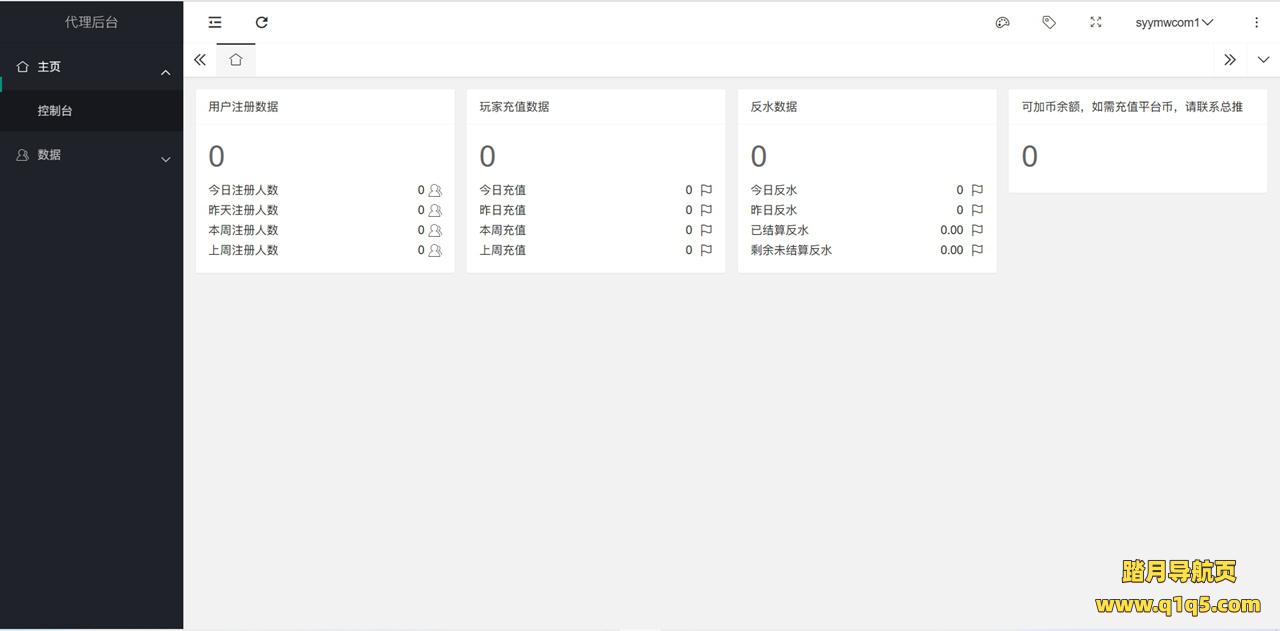The width and height of the screenshot is (1280, 631).
Task: Click flag icon beside 已结算反水
Action: (x=977, y=230)
